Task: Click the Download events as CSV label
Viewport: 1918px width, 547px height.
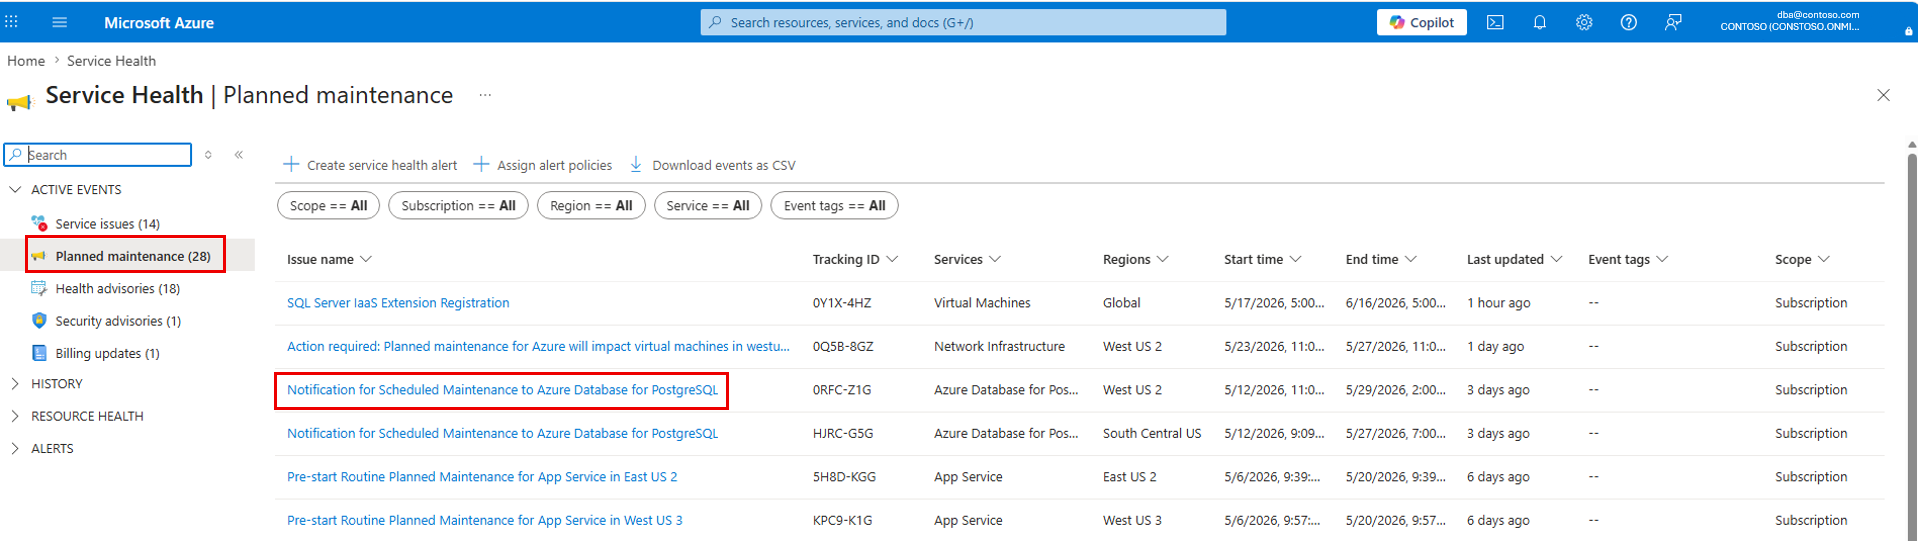Action: (x=724, y=165)
